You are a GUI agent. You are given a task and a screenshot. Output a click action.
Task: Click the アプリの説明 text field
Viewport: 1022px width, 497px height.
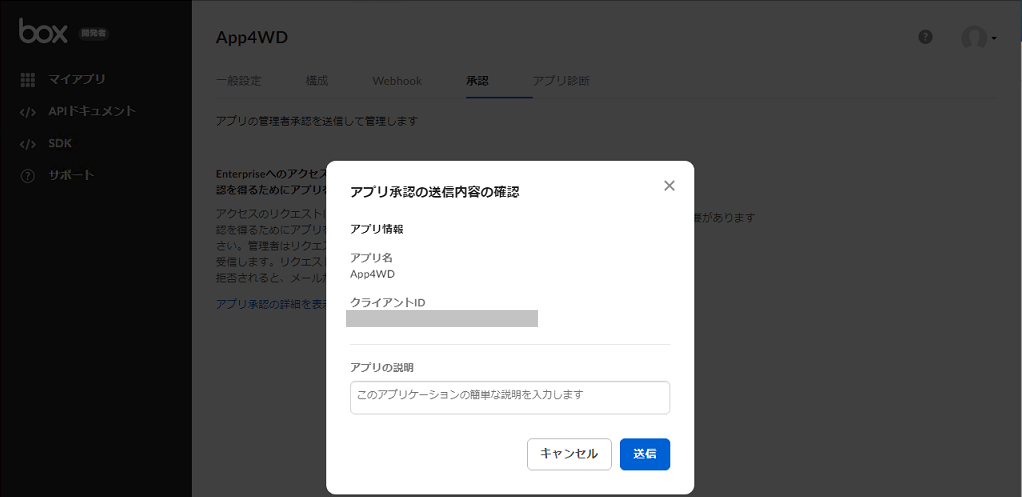pos(510,397)
